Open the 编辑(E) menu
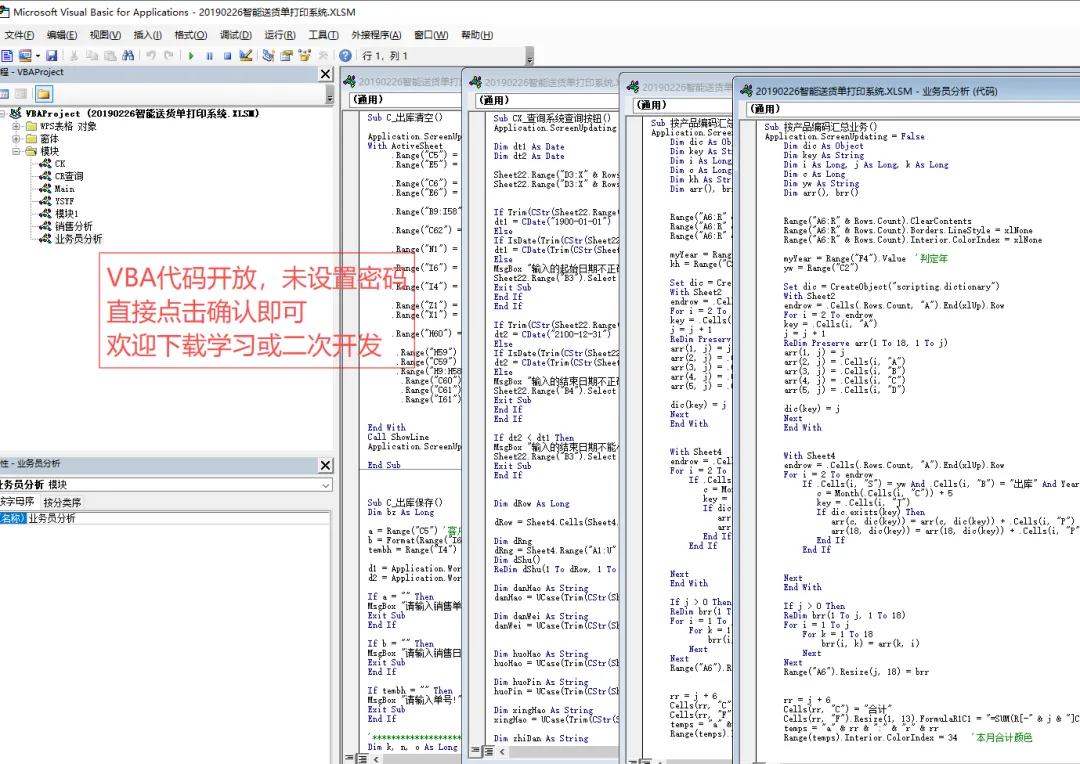The width and height of the screenshot is (1080, 764). click(62, 35)
